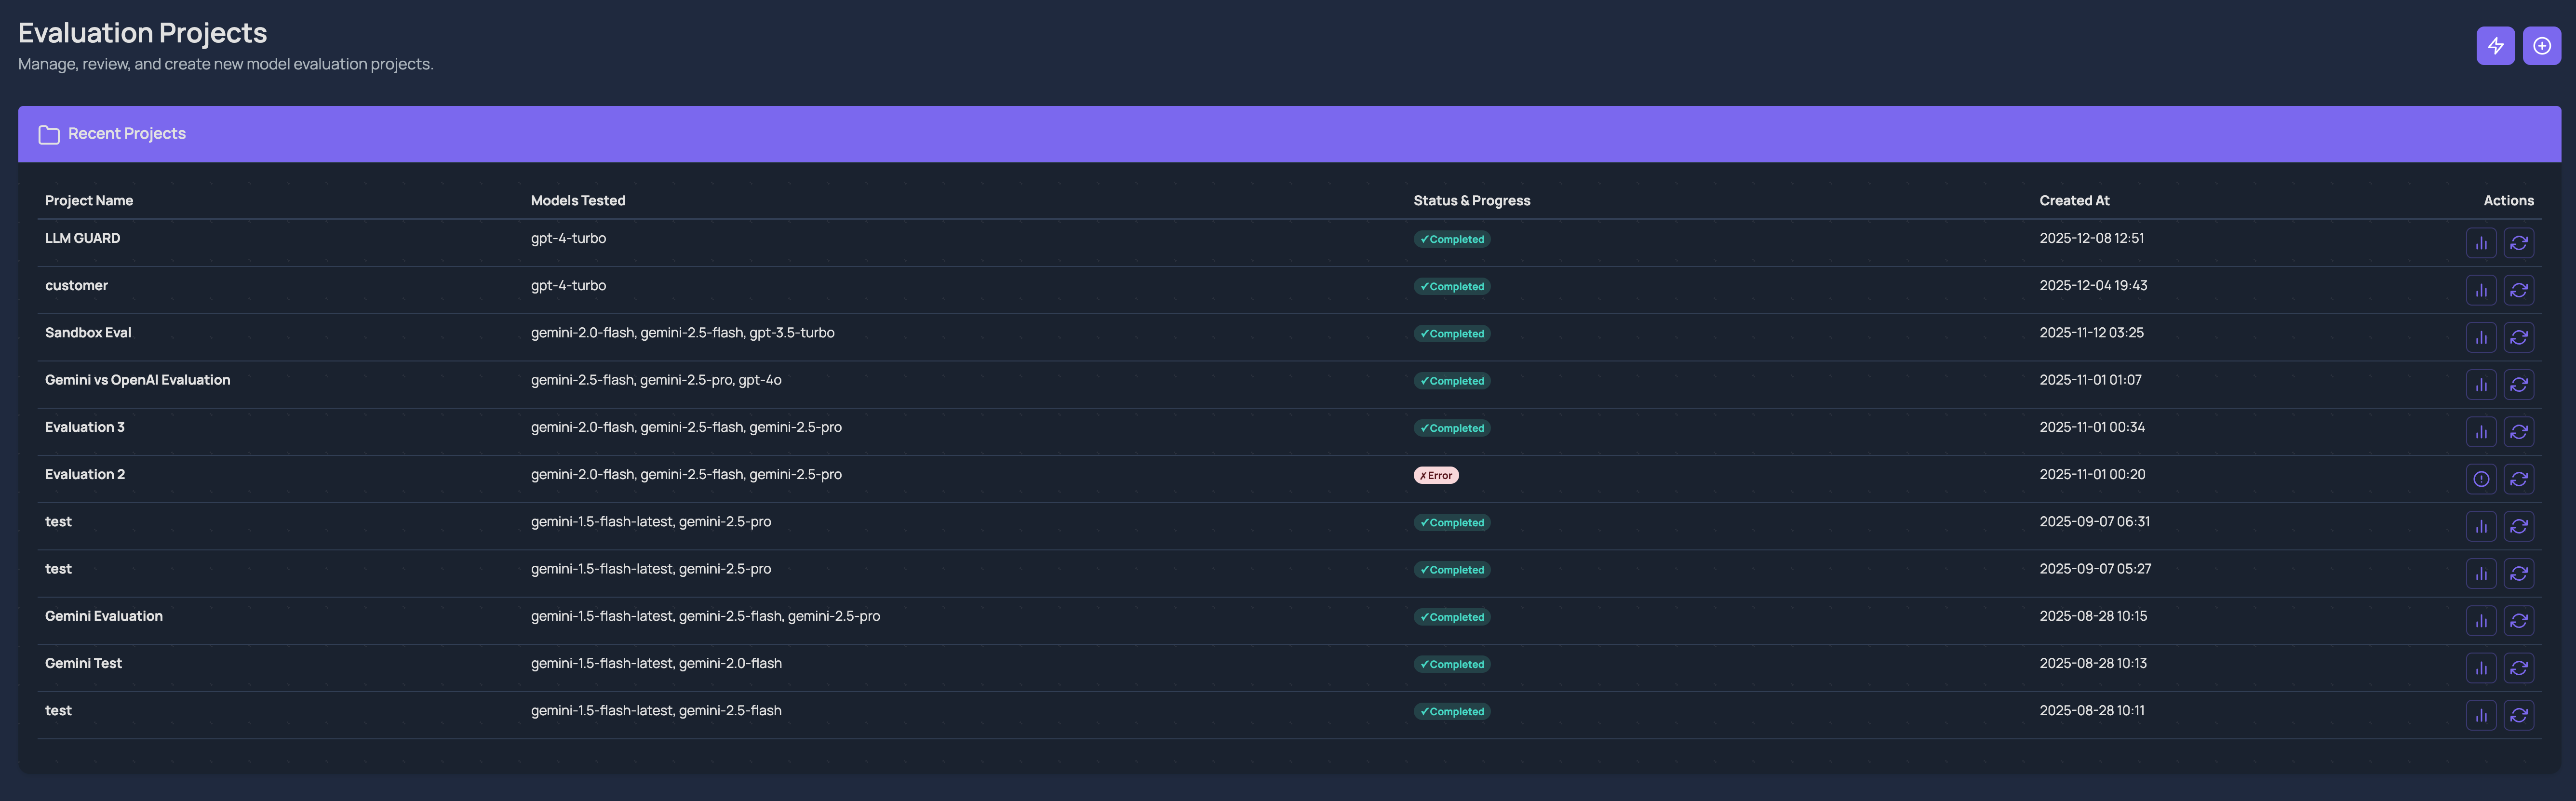Click the Completed badge on Sandbox Eval

tap(1453, 333)
